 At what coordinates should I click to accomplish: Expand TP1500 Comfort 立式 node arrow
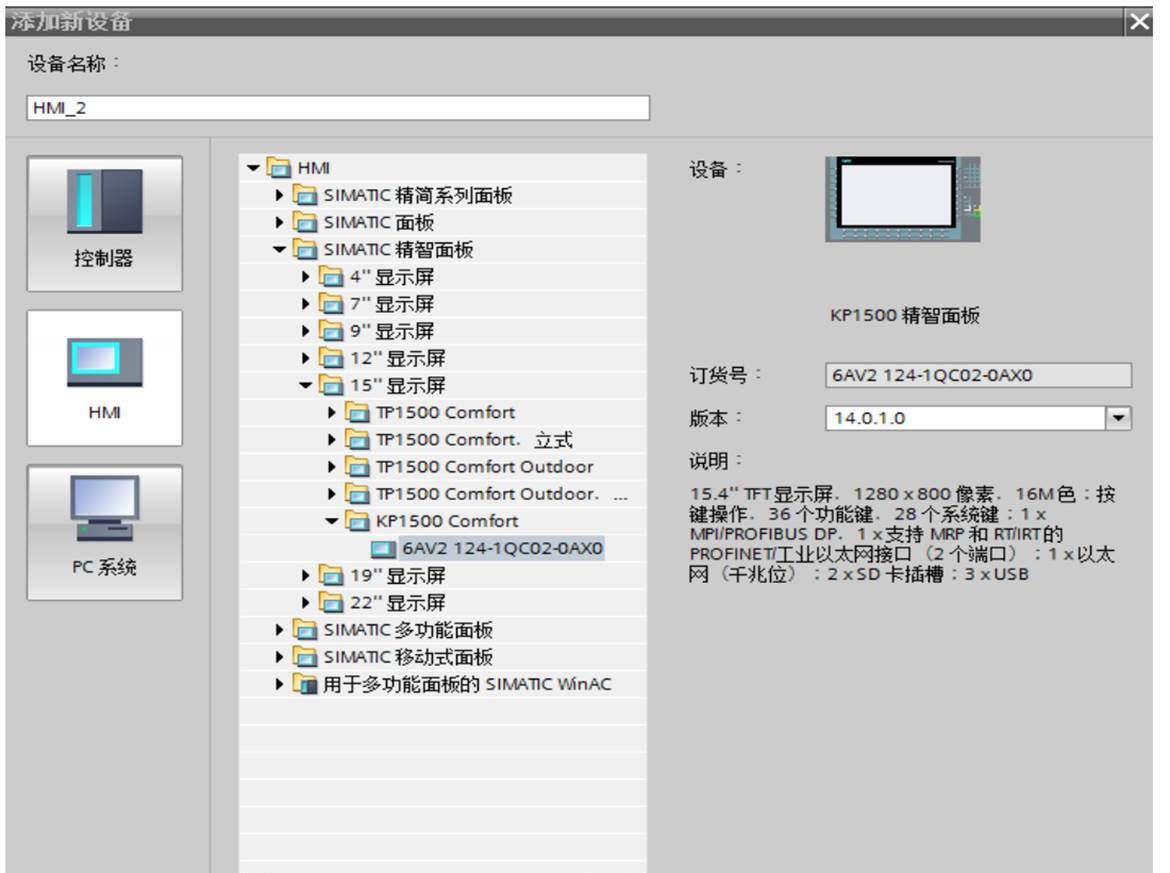click(332, 439)
